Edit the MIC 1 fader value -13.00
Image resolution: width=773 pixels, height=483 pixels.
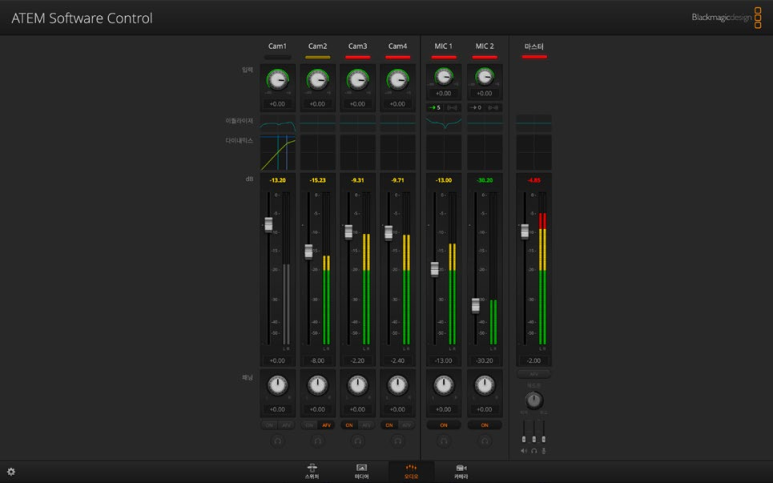443,361
